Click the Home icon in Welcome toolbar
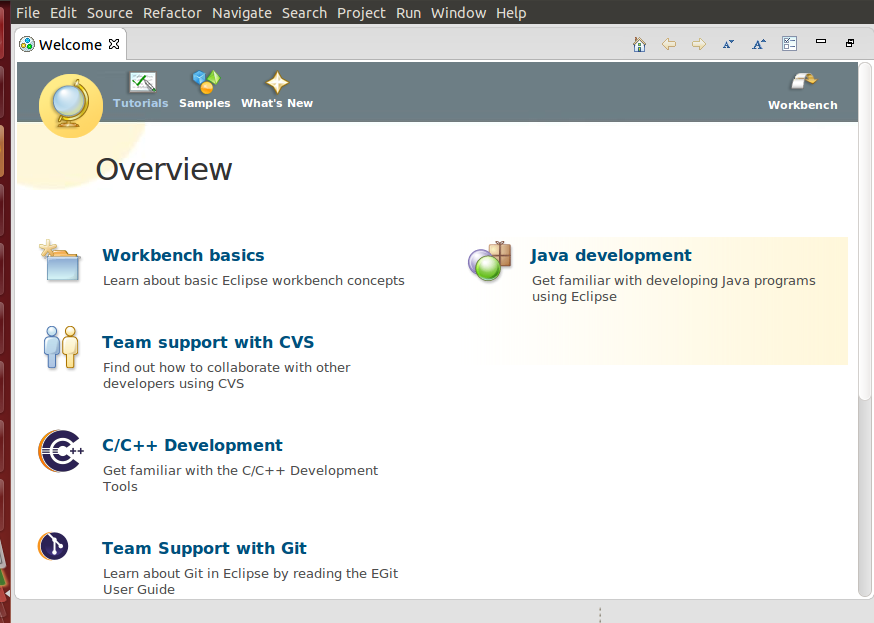This screenshot has width=874, height=623. coord(640,44)
